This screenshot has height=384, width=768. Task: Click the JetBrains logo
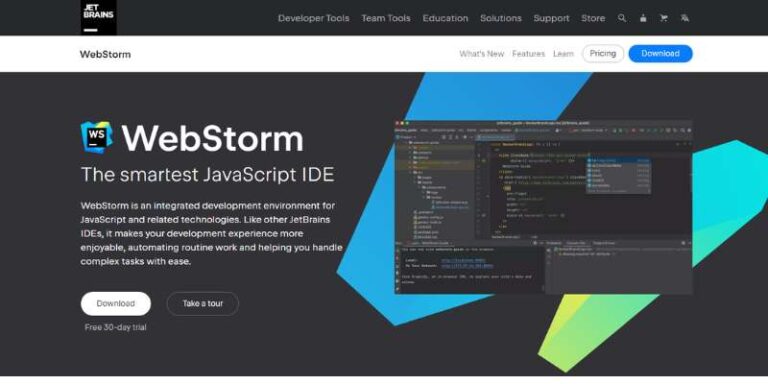(98, 17)
